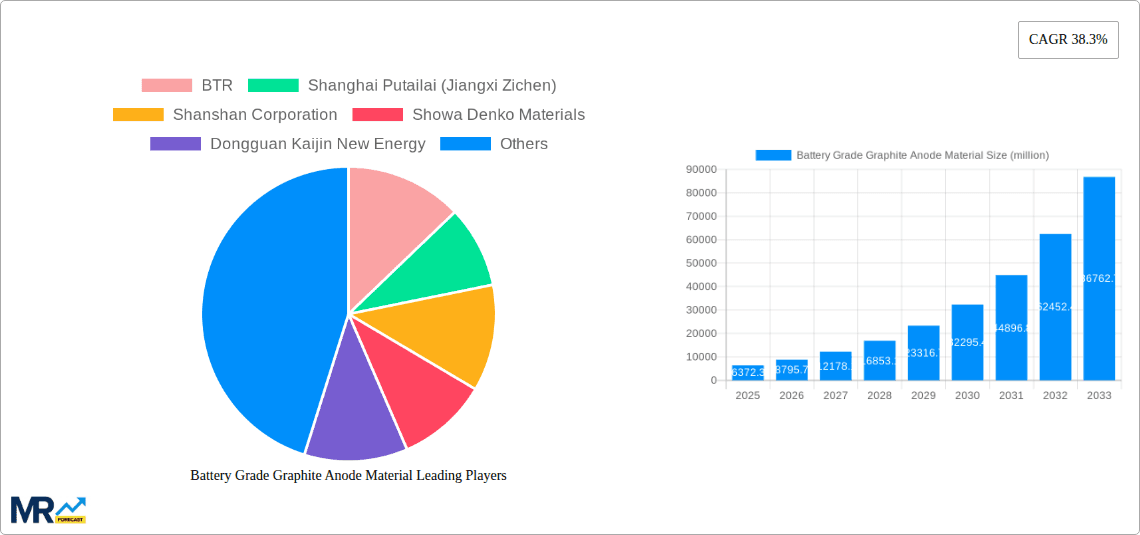Click the 2030 bar in the chart
This screenshot has width=1140, height=535.
point(968,342)
